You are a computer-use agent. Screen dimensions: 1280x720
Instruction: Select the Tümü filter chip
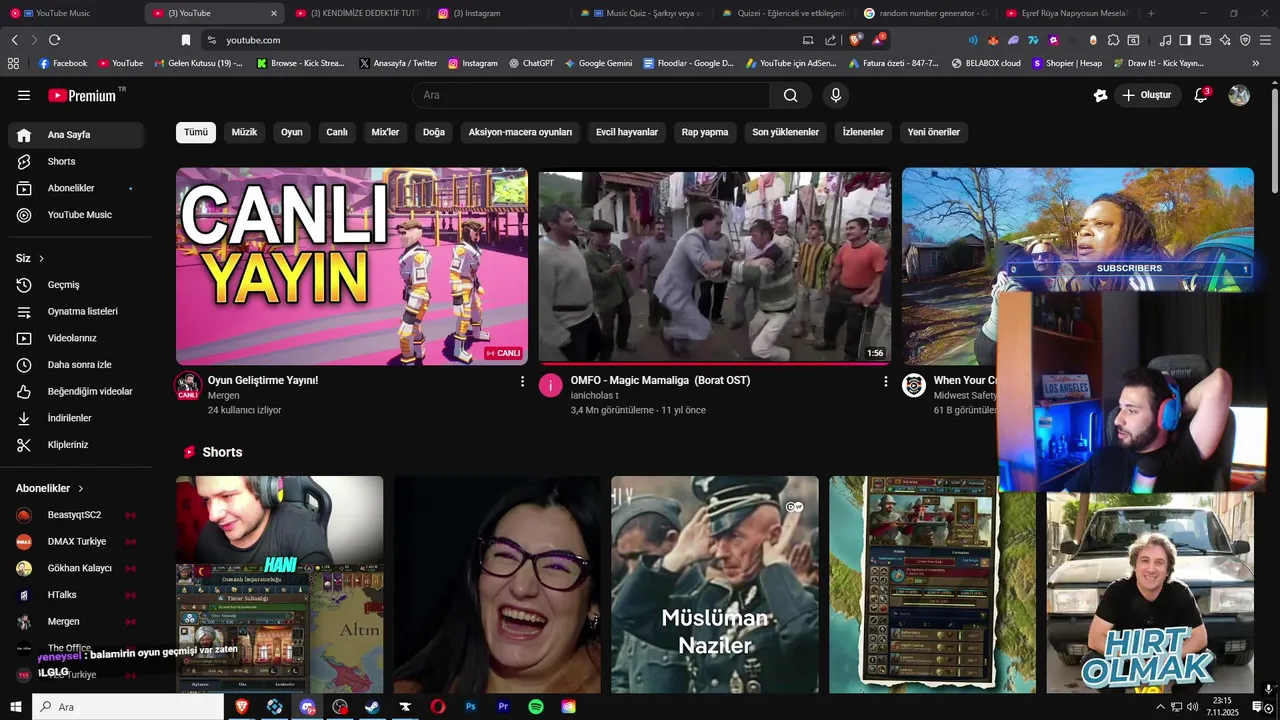click(196, 132)
